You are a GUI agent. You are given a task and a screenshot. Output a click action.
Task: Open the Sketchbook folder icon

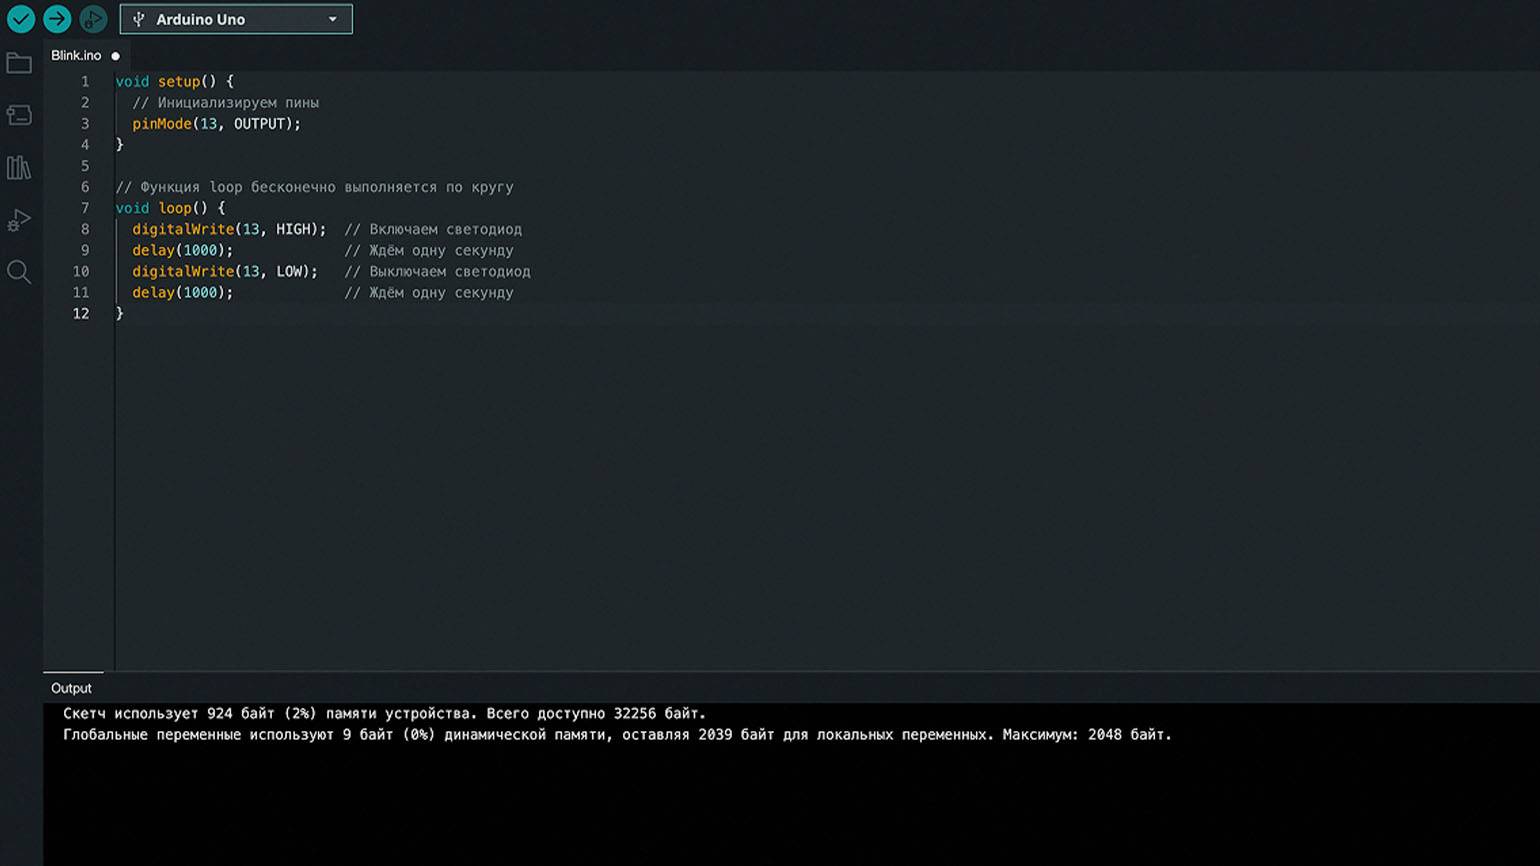(x=19, y=63)
